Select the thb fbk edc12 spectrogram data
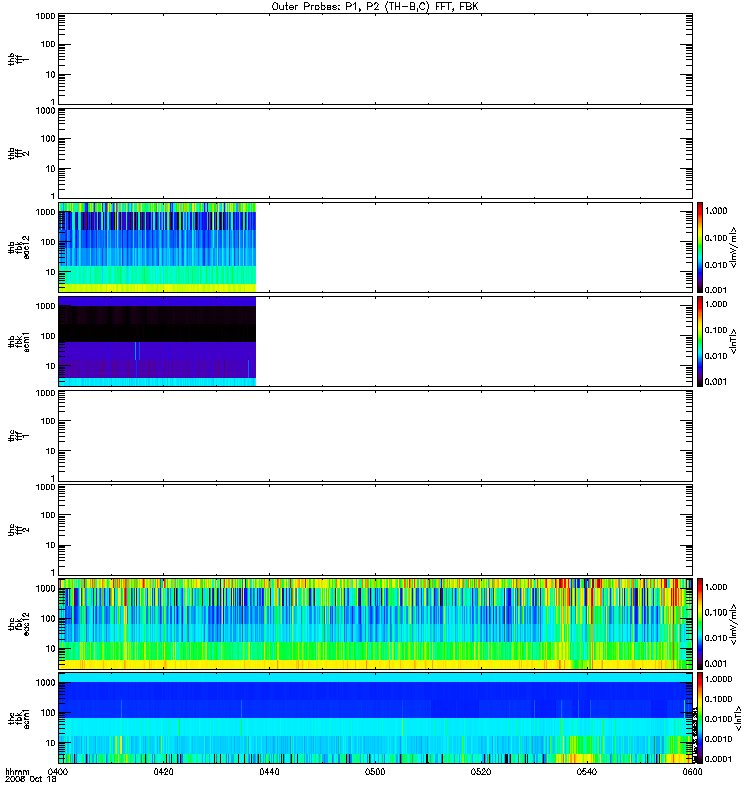The width and height of the screenshot is (750, 800). pos(157,247)
